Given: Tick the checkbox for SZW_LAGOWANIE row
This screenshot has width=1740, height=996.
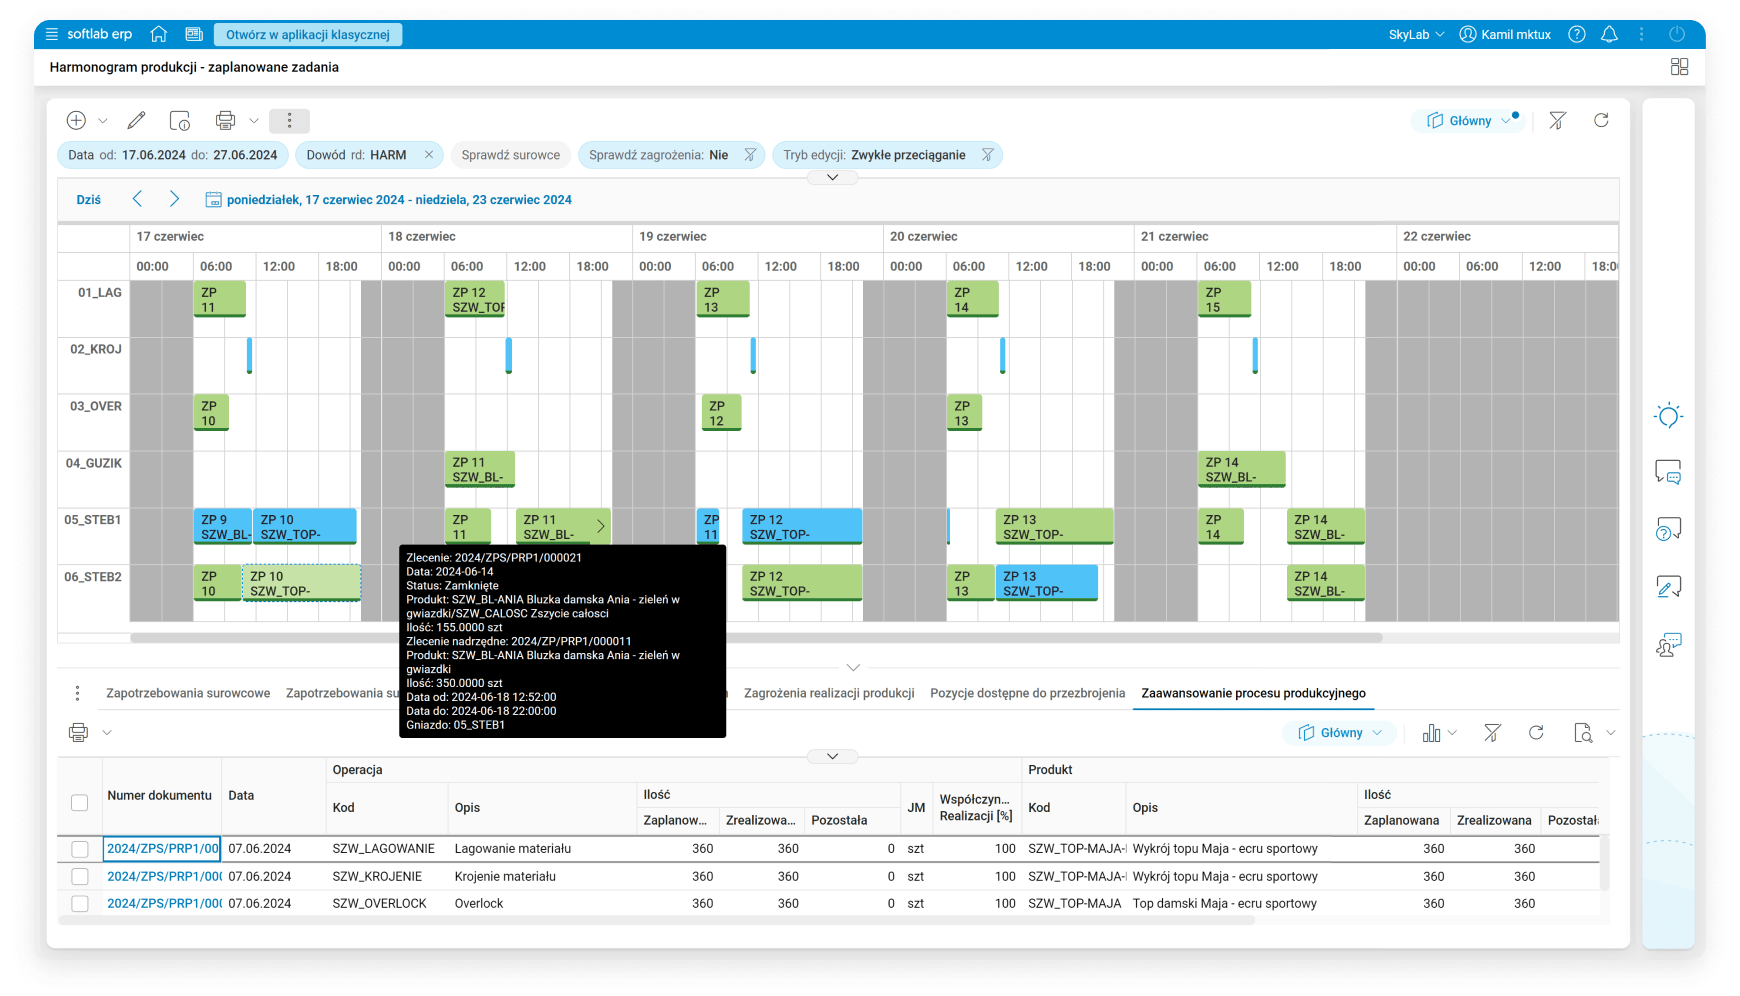Looking at the screenshot, I should point(80,849).
